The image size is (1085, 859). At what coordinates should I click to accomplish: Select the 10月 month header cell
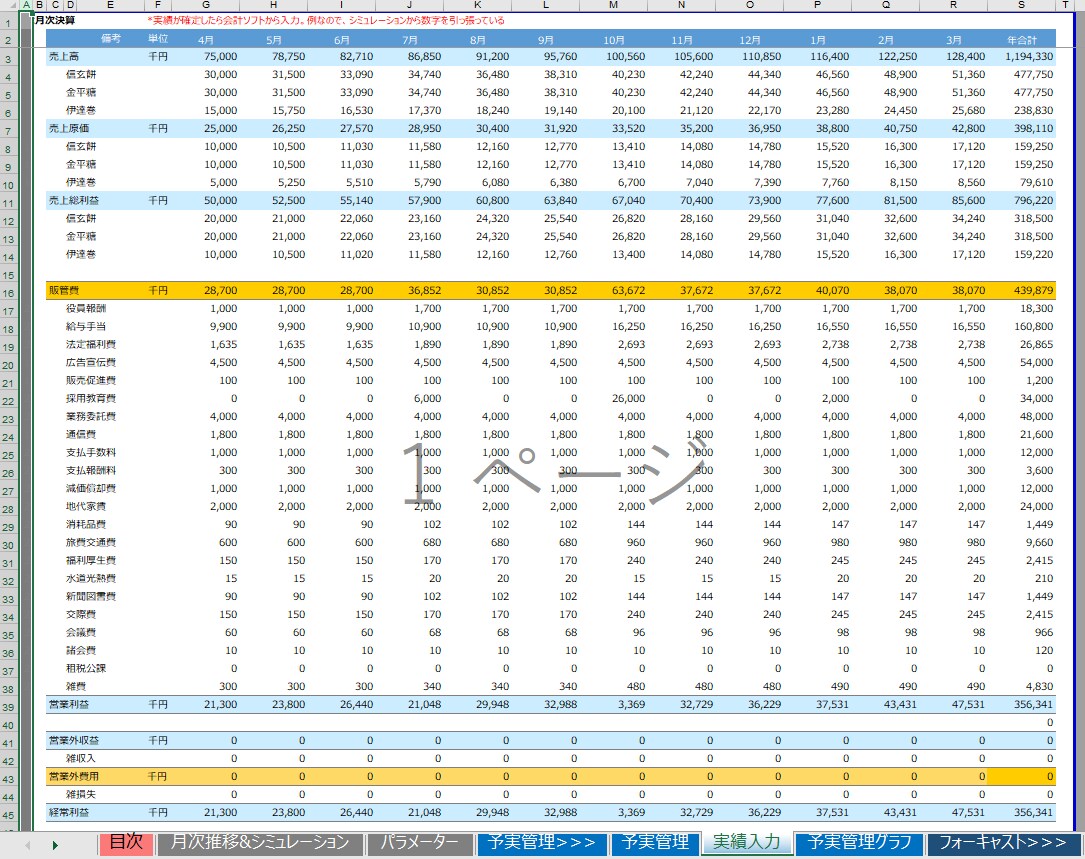point(613,39)
